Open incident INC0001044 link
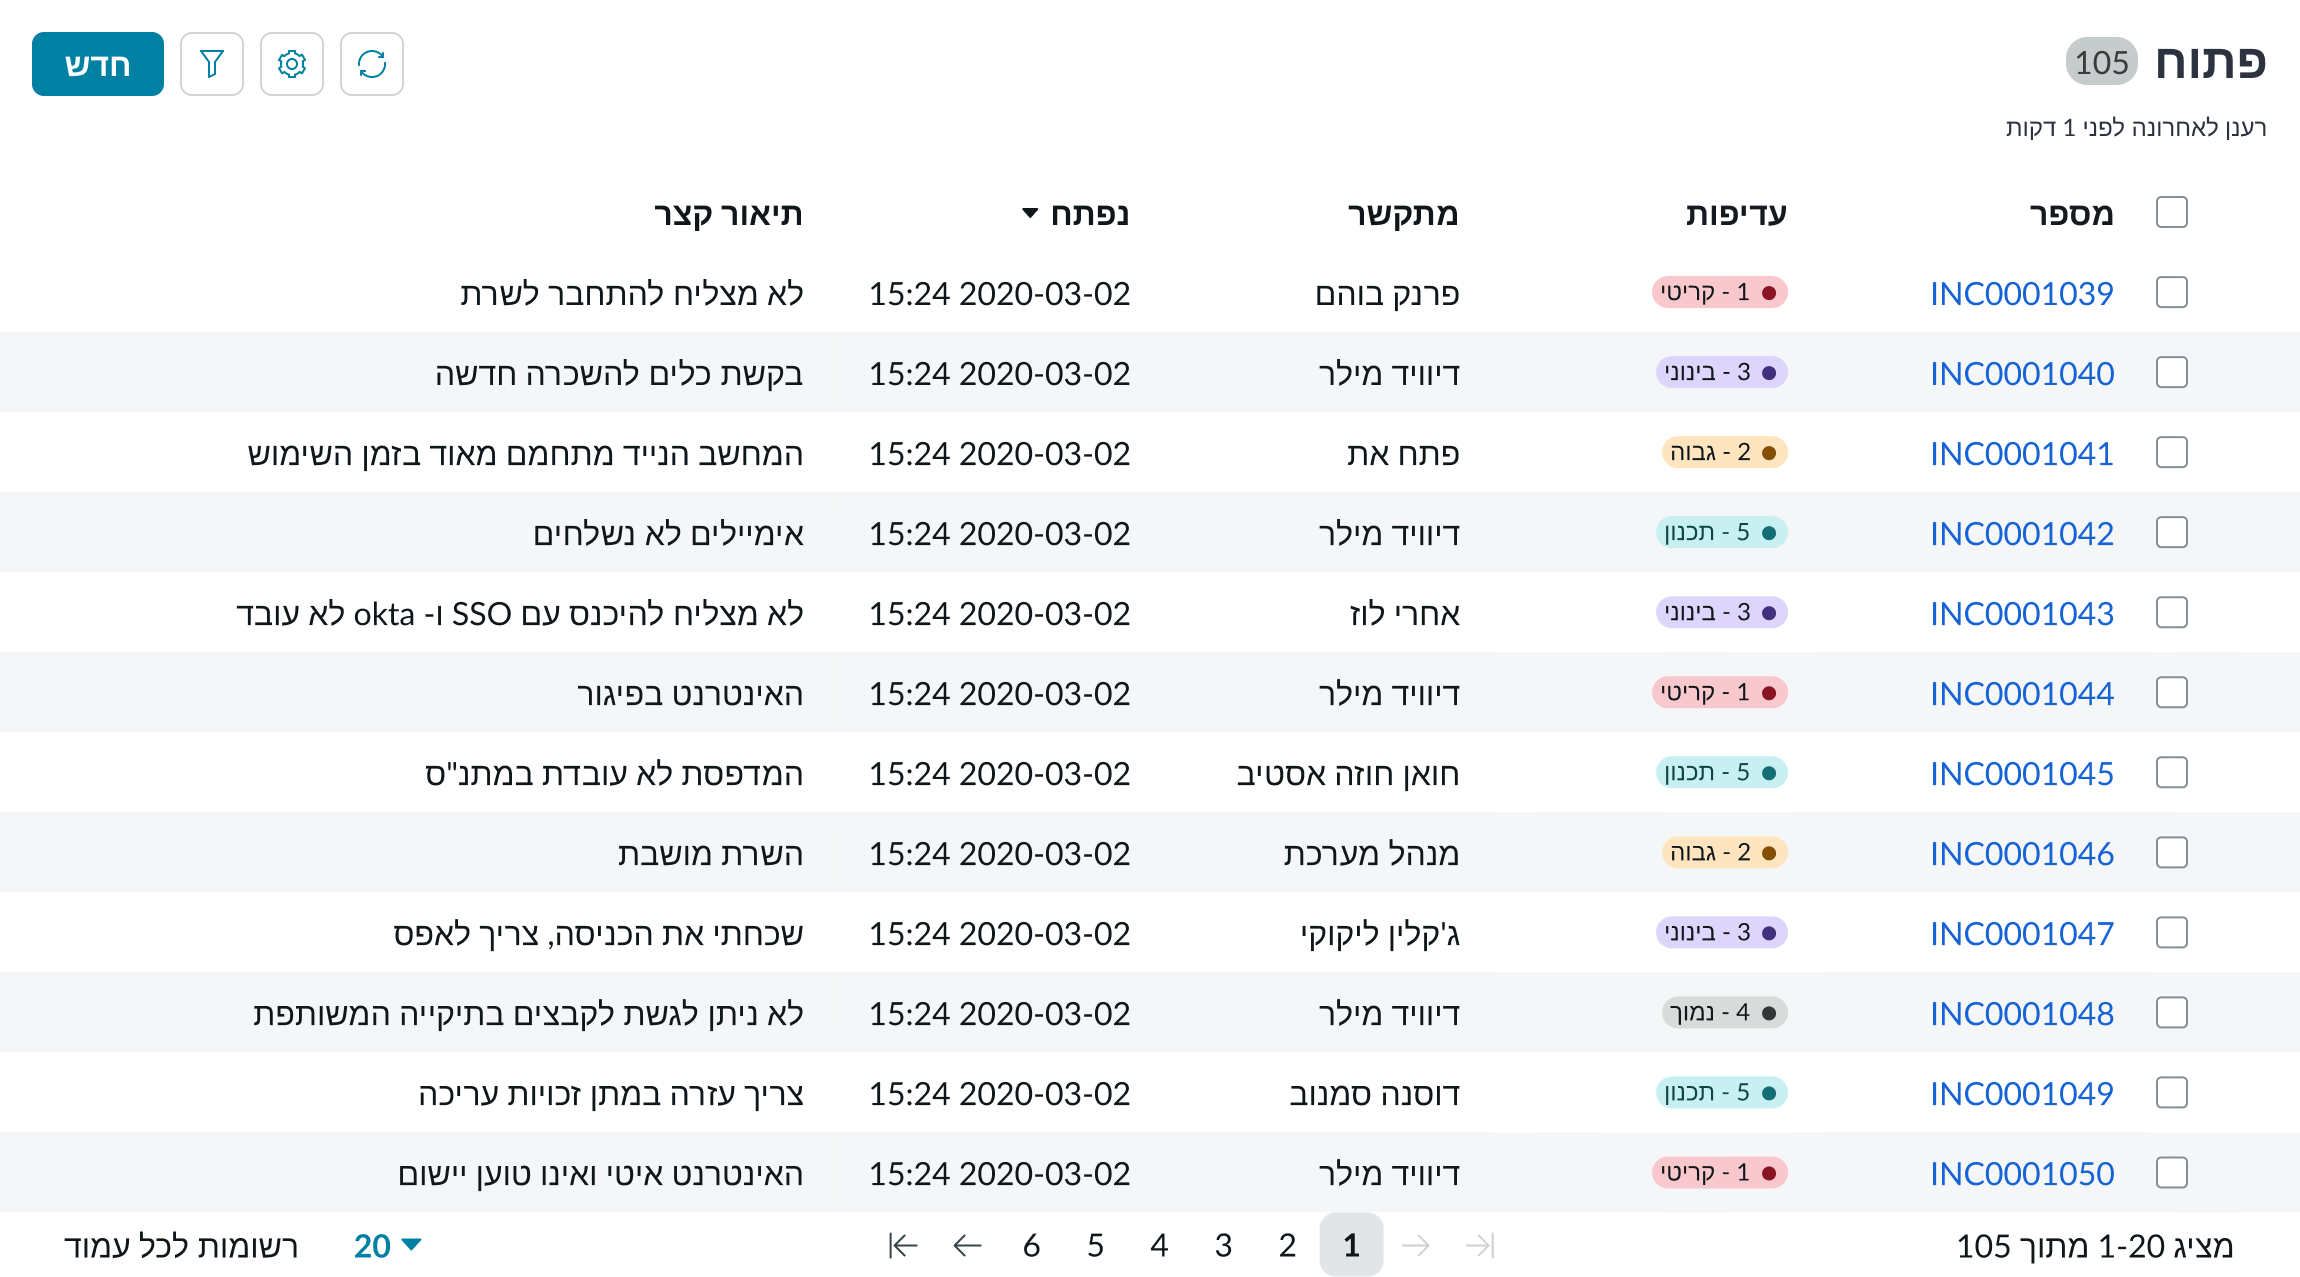 [2021, 692]
